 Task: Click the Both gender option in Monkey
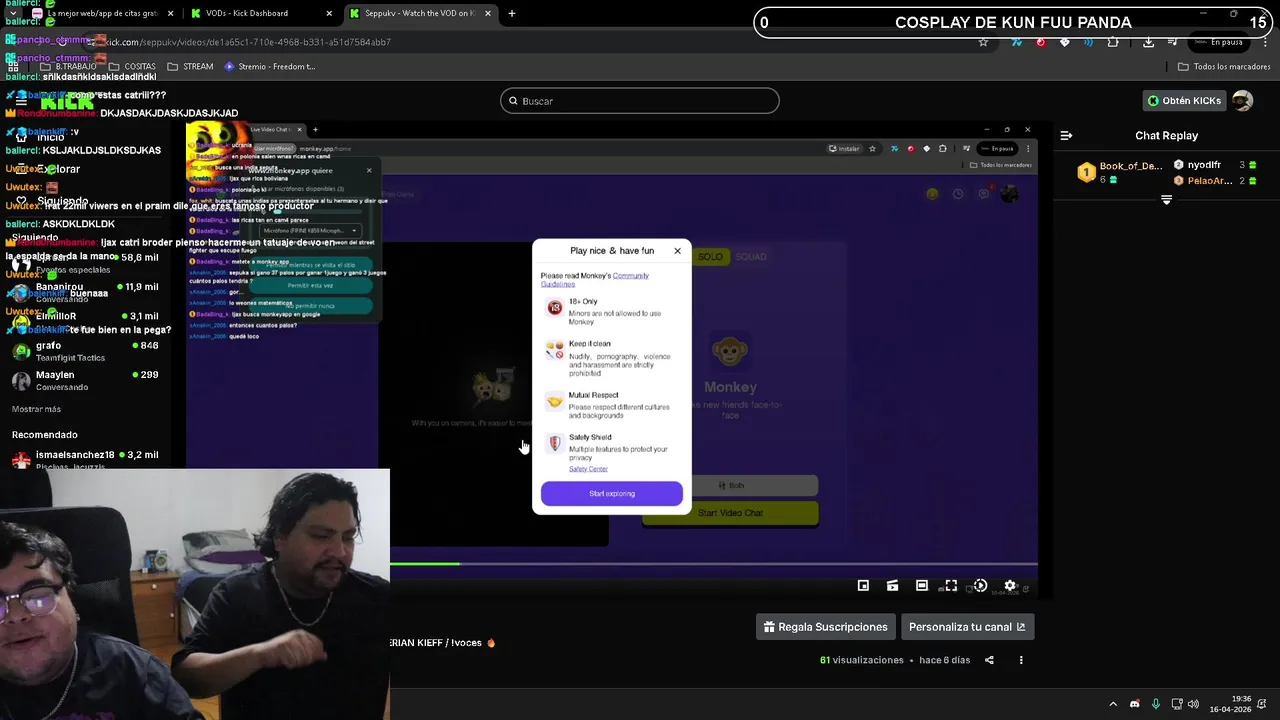(730, 486)
